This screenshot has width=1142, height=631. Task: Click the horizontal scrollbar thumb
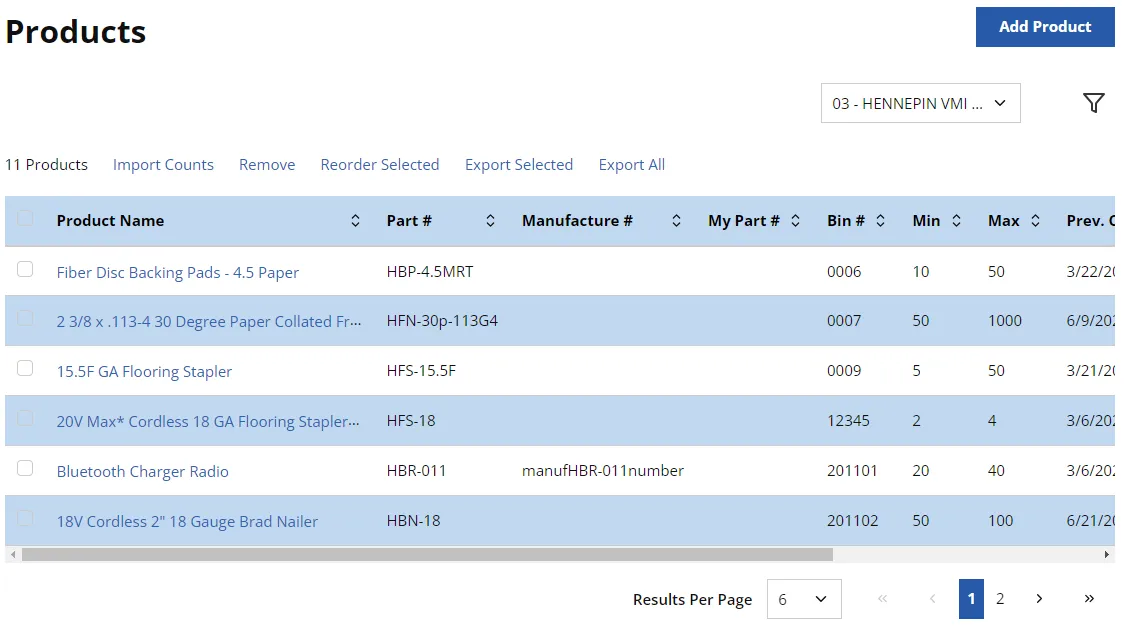point(428,554)
